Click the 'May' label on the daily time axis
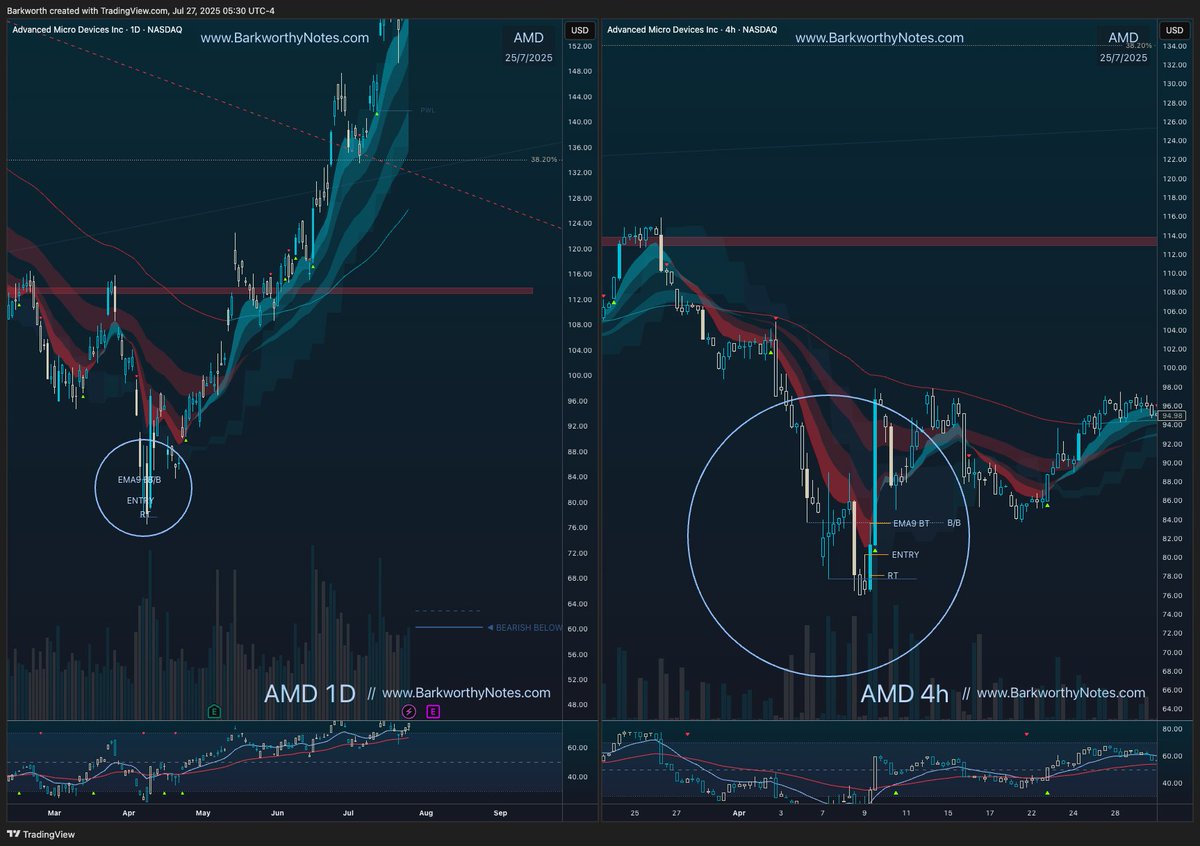This screenshot has height=846, width=1200. pyautogui.click(x=203, y=813)
